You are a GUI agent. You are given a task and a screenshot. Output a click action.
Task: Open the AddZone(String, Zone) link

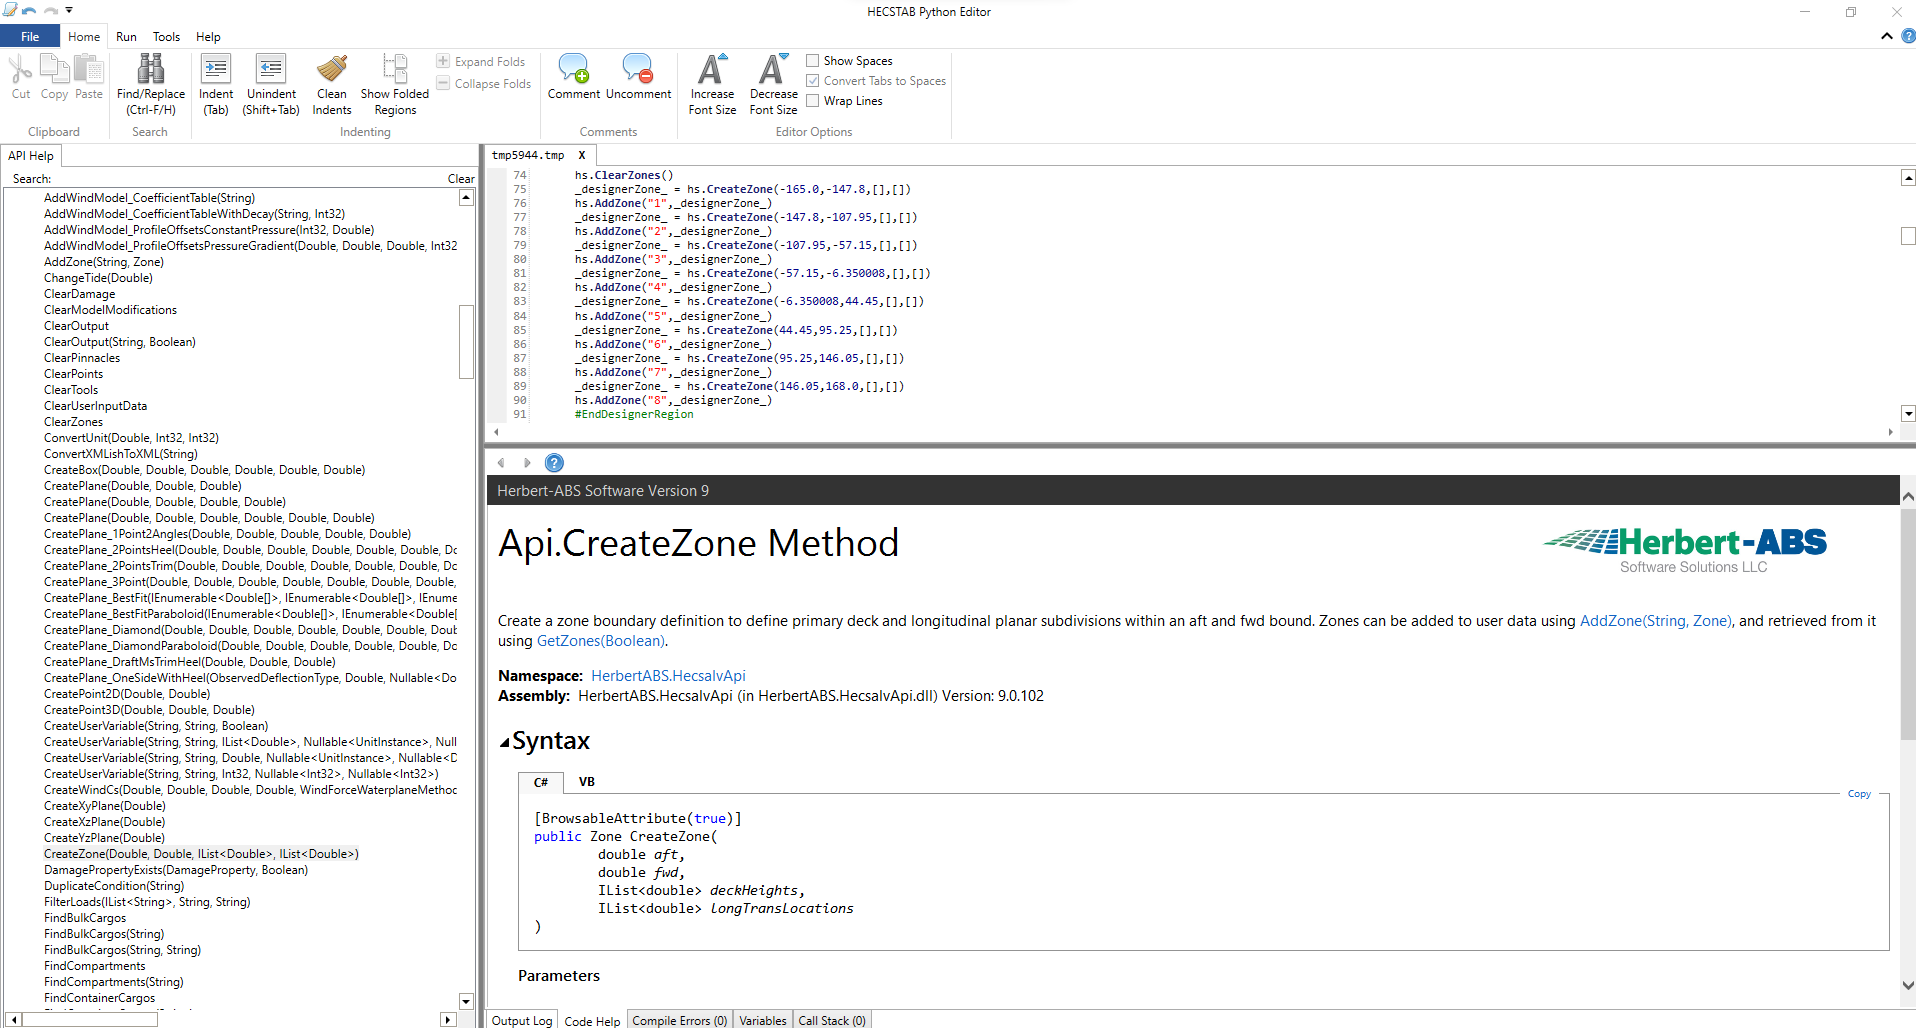tap(1655, 621)
